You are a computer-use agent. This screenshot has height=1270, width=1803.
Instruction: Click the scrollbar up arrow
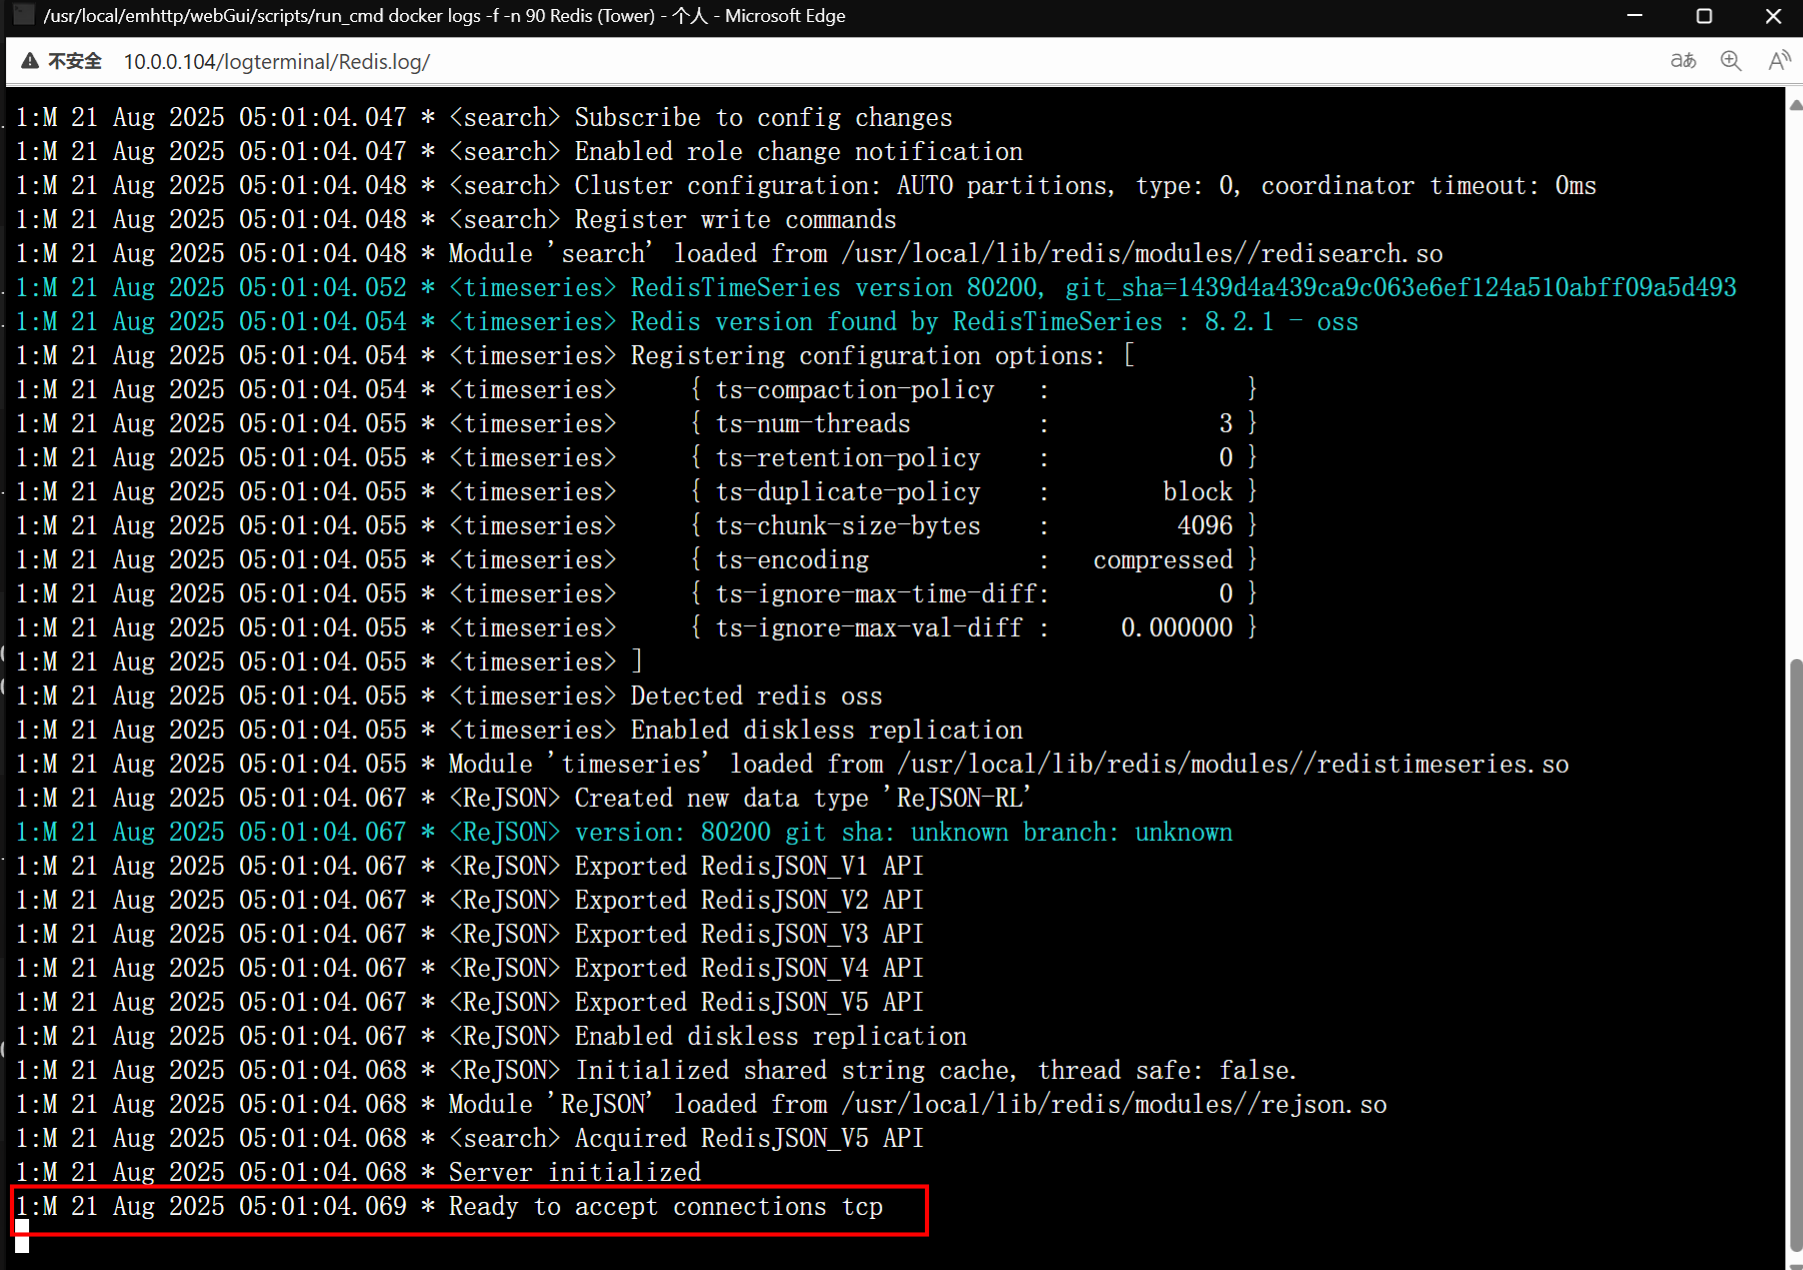click(x=1794, y=104)
